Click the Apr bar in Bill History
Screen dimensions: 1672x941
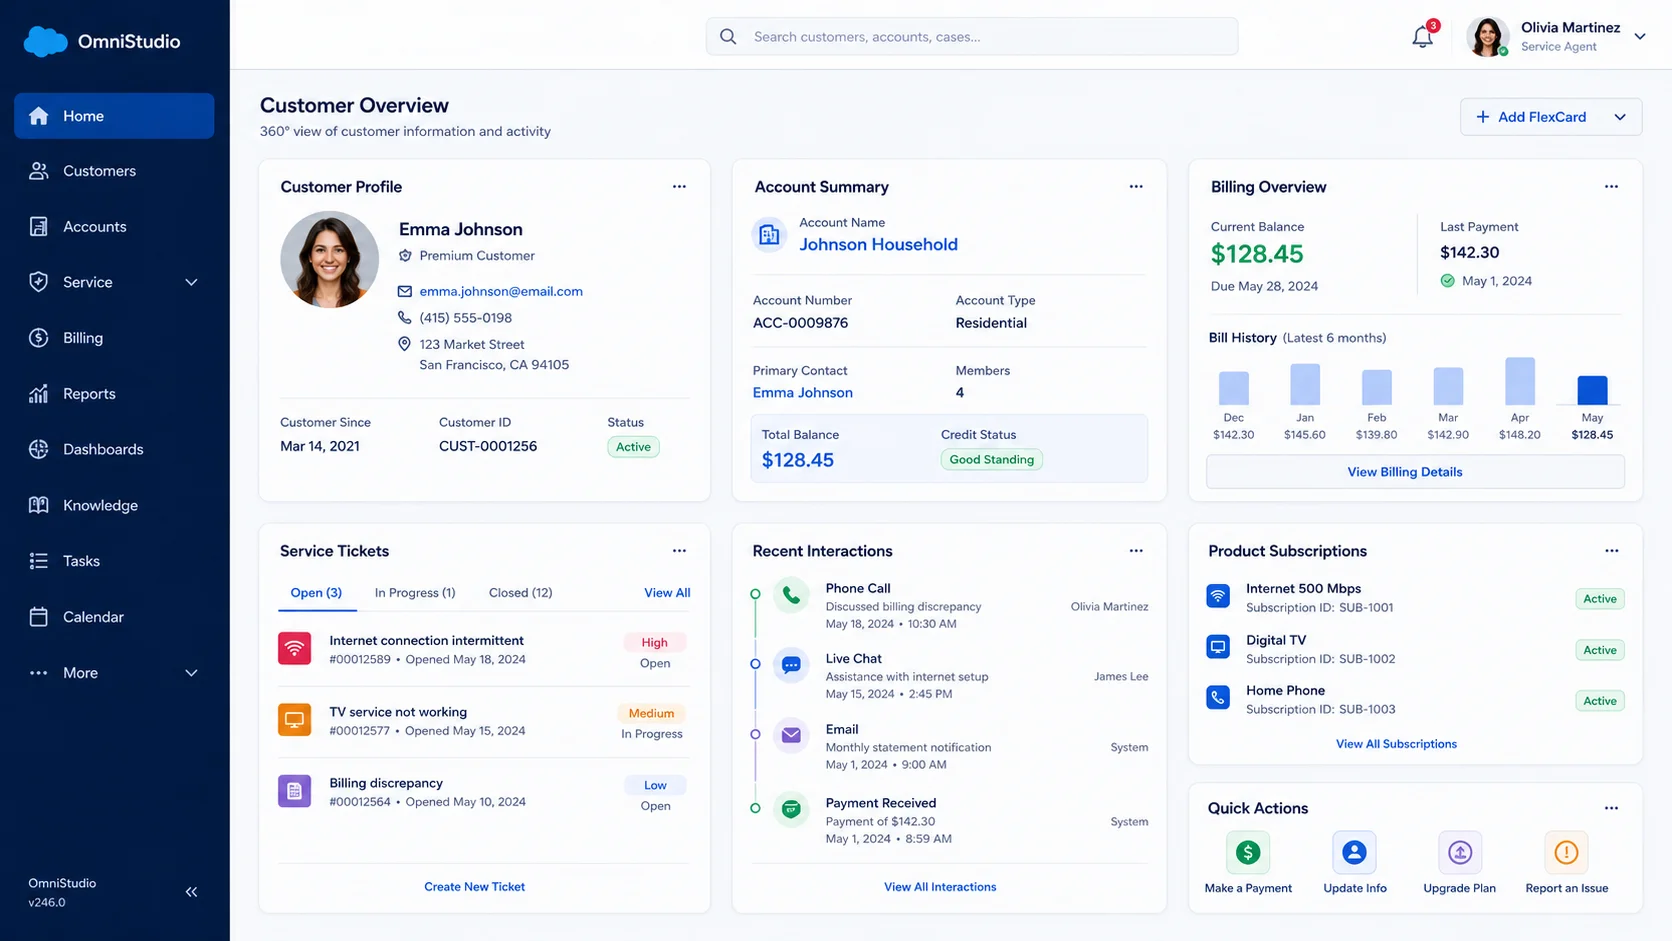coord(1520,381)
